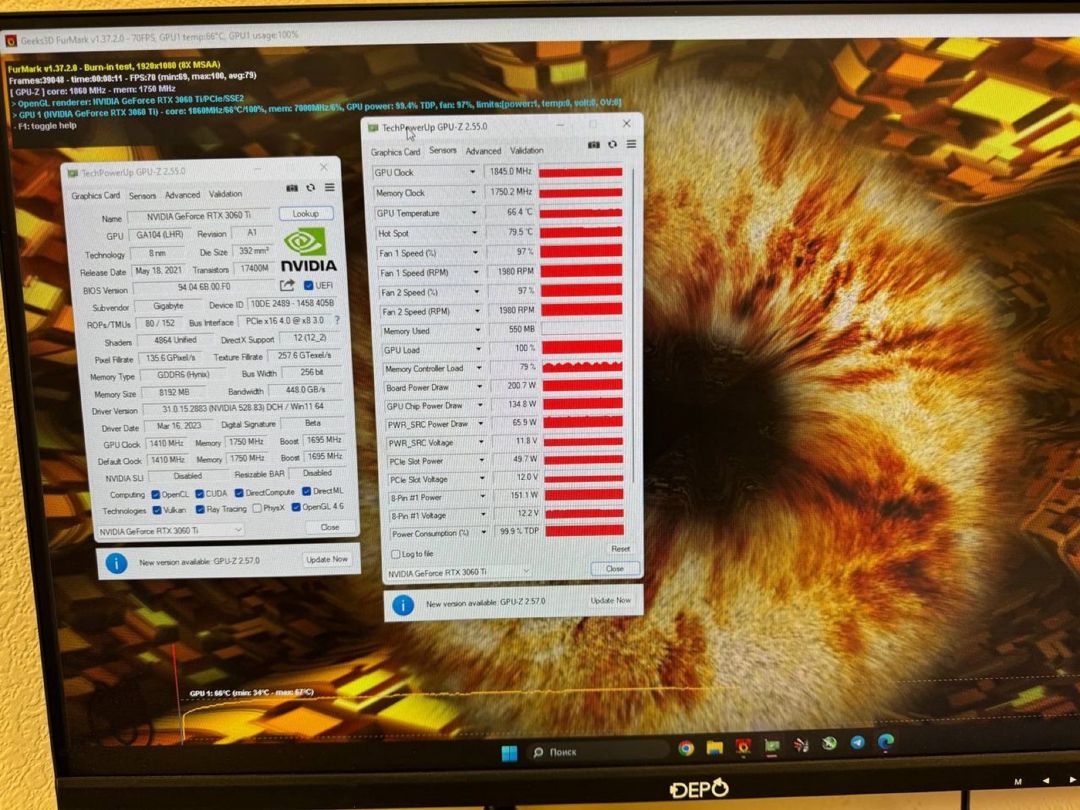1080x810 pixels.
Task: Open the Memory Clock sensor dropdown
Action: [473, 192]
